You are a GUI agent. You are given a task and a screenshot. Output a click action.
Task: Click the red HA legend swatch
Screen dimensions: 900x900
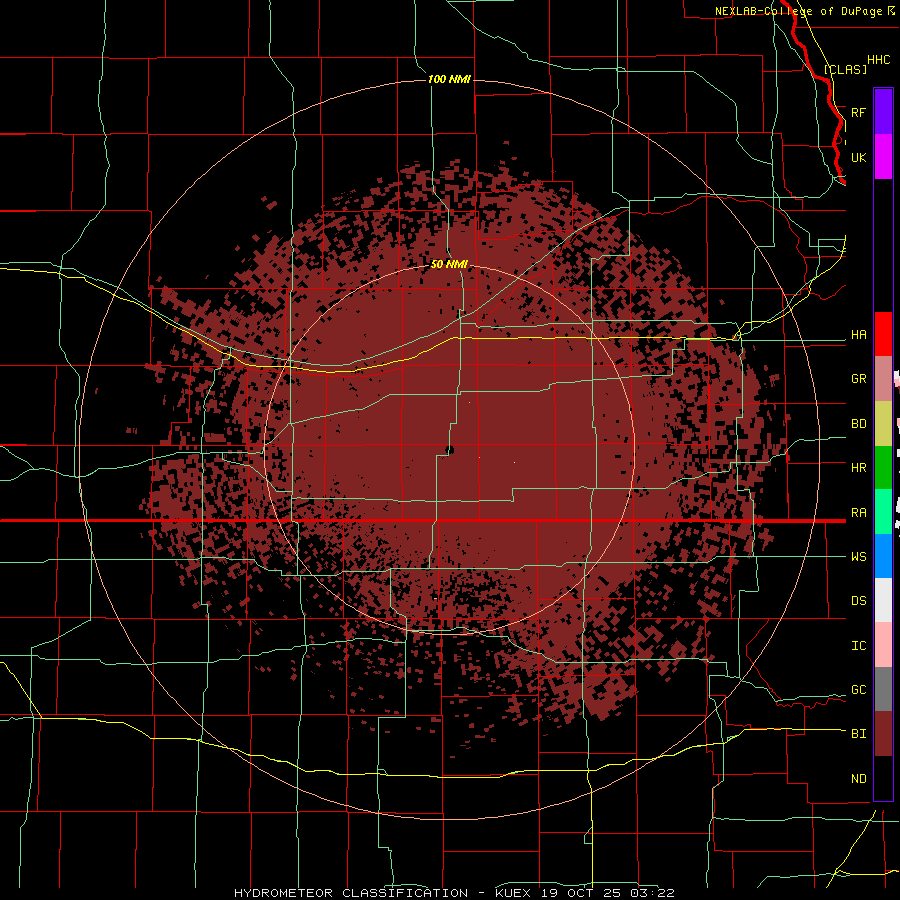point(883,334)
